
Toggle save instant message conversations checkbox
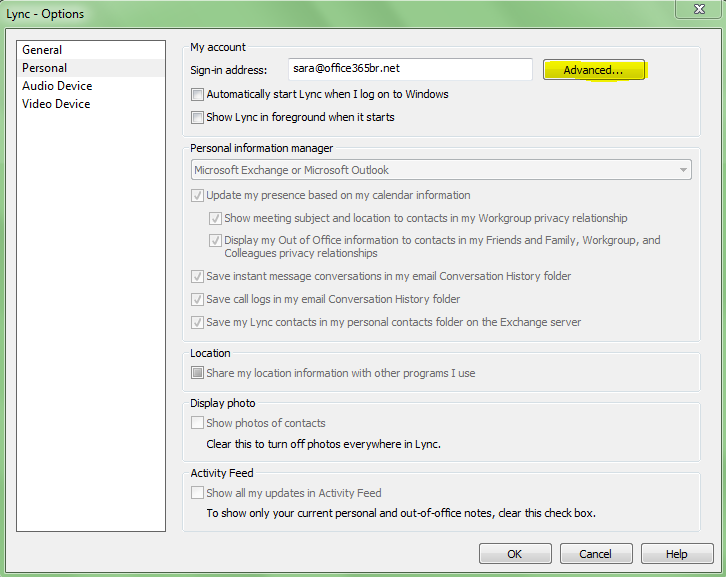(x=197, y=277)
